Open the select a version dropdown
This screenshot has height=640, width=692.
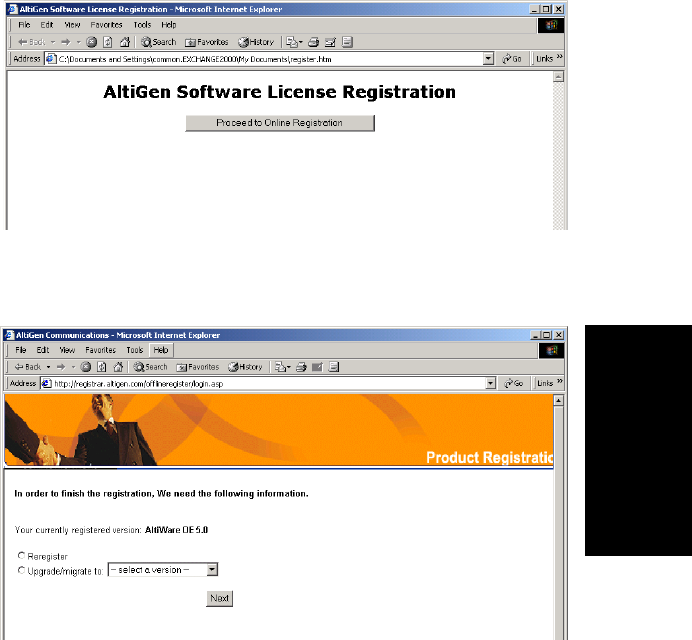click(163, 570)
